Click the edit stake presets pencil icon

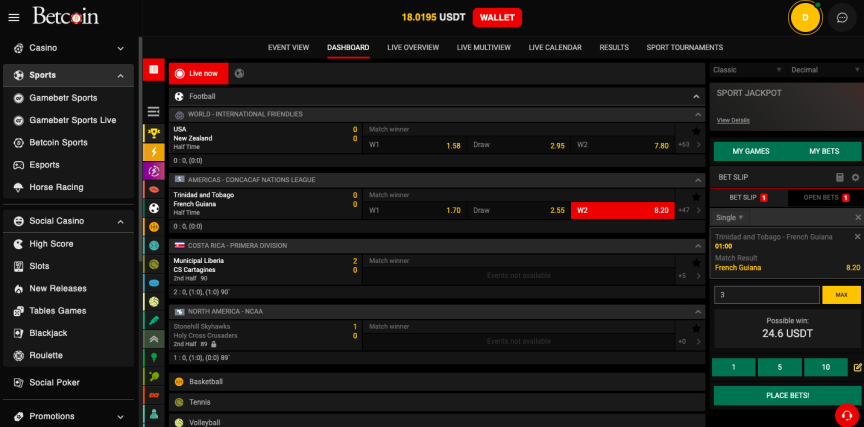pyautogui.click(x=857, y=367)
